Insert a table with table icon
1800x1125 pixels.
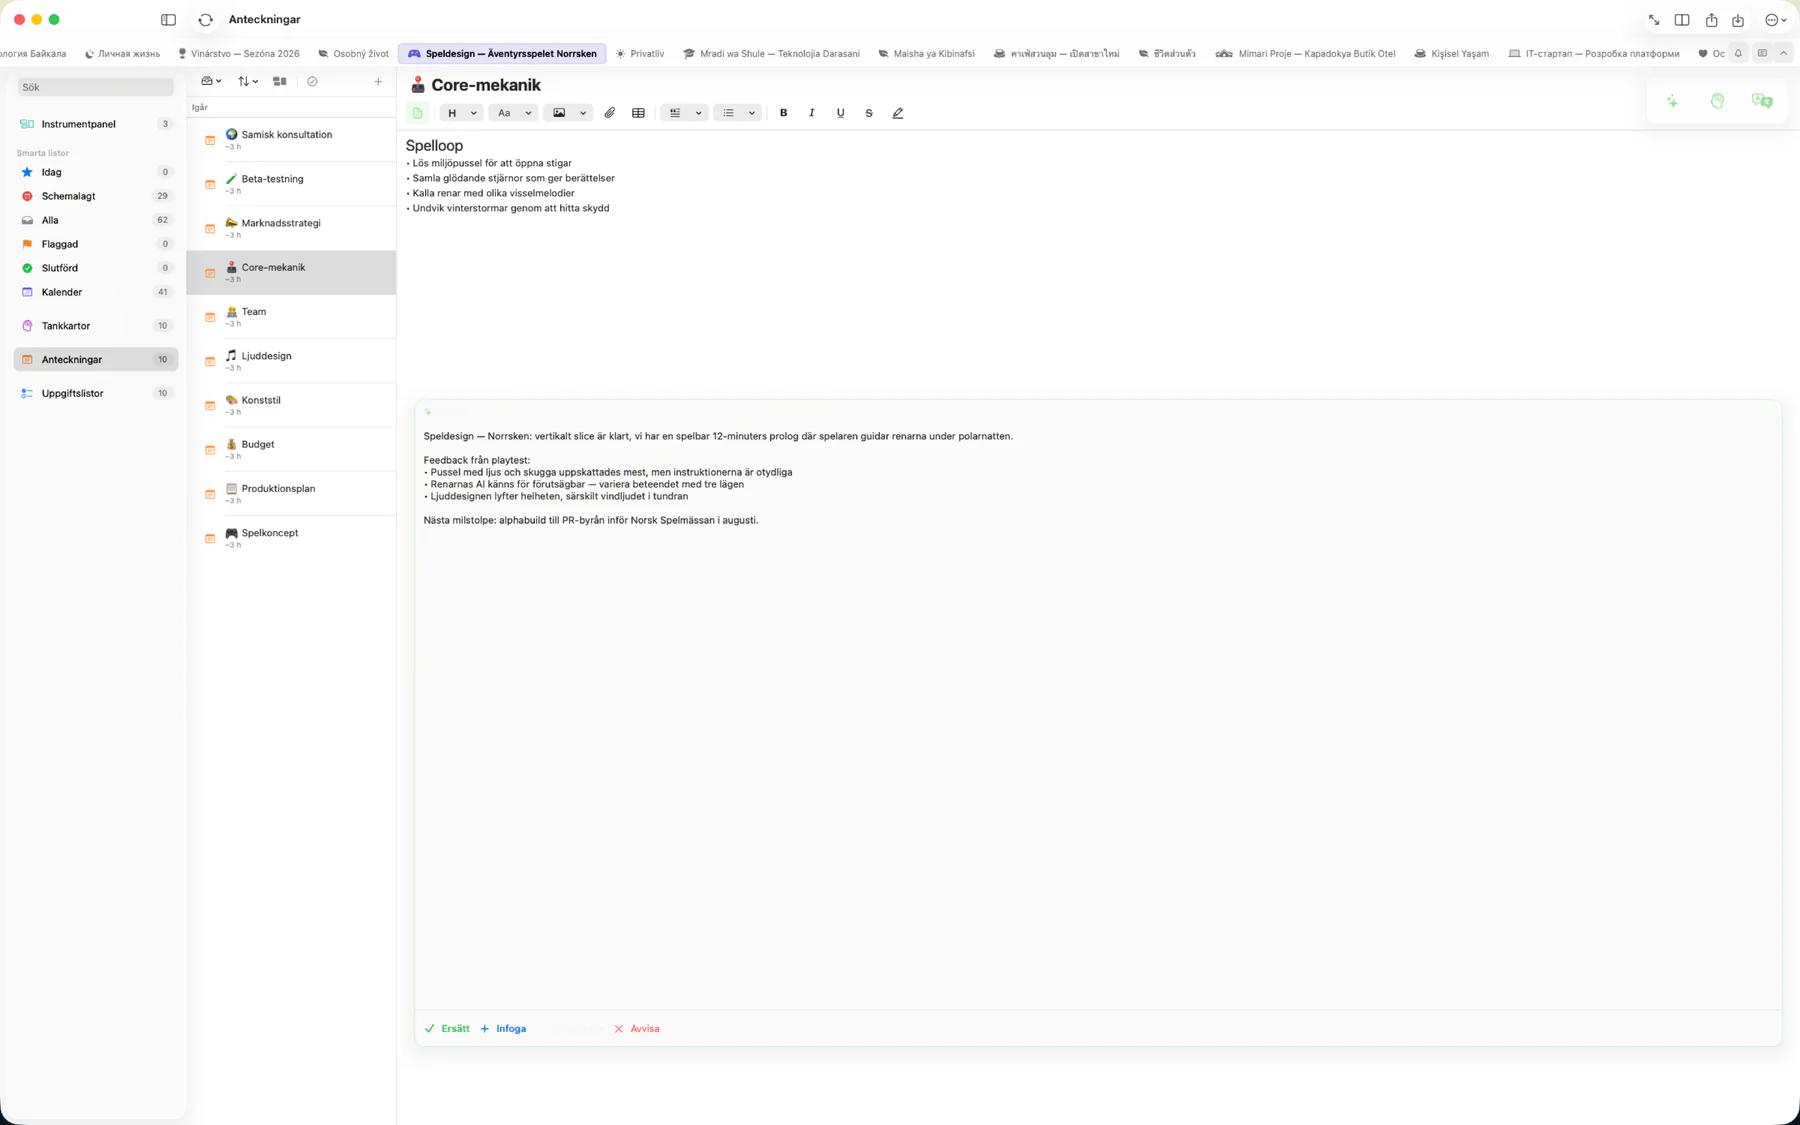point(638,113)
